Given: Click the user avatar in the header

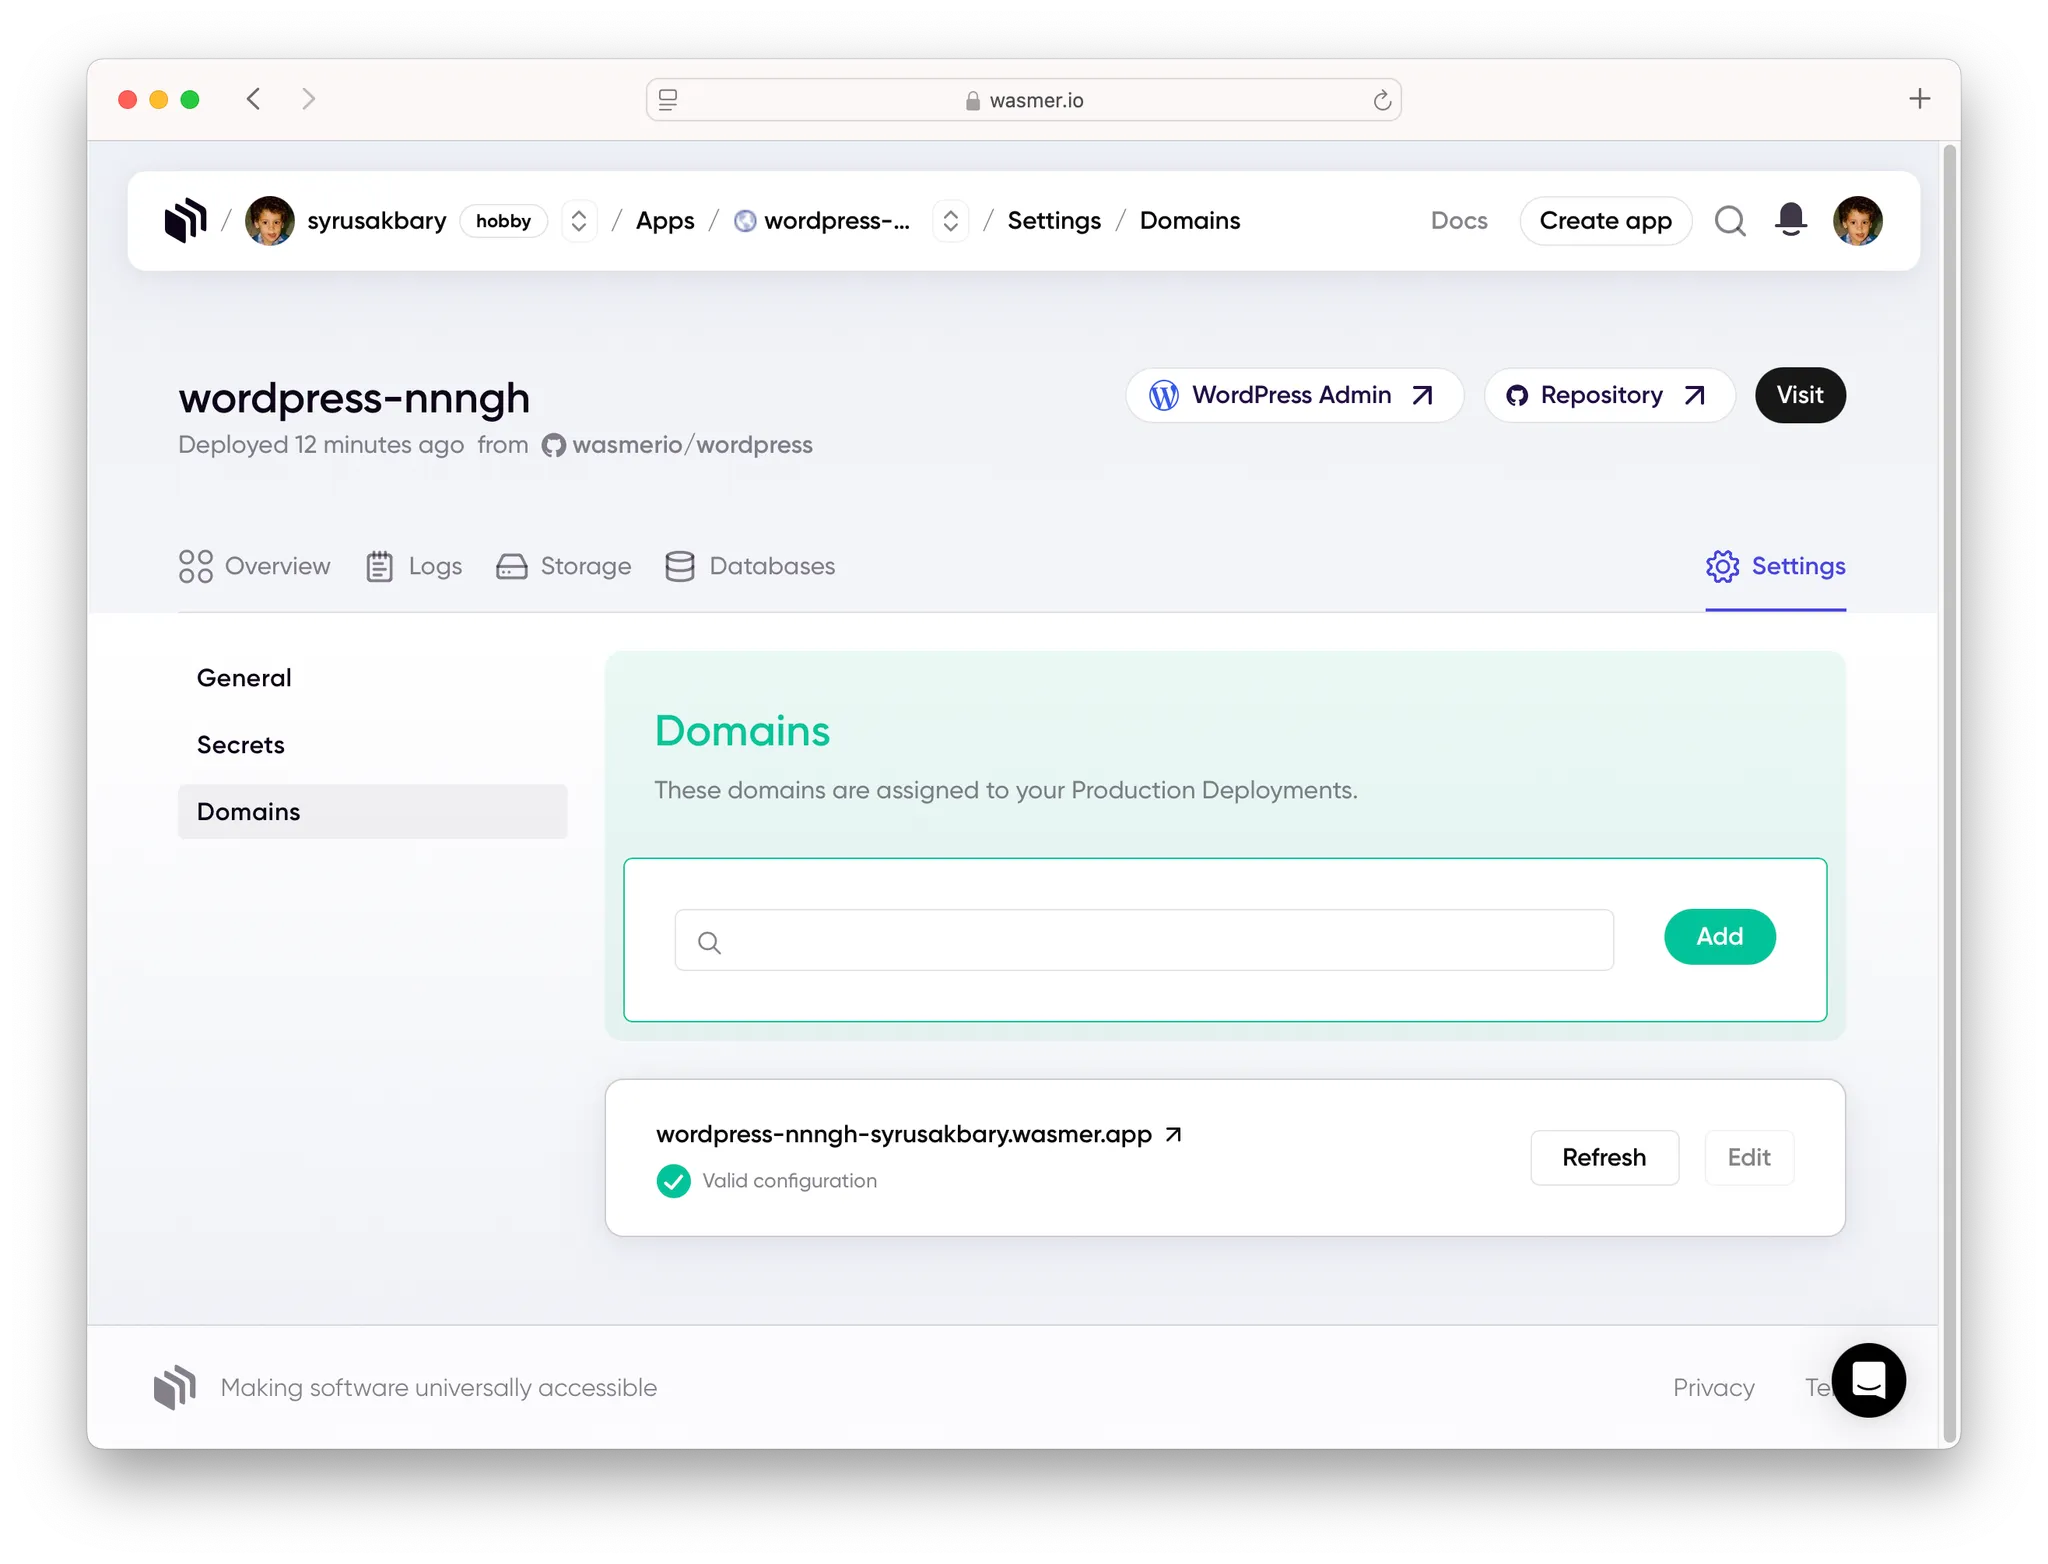Looking at the screenshot, I should click(1858, 220).
